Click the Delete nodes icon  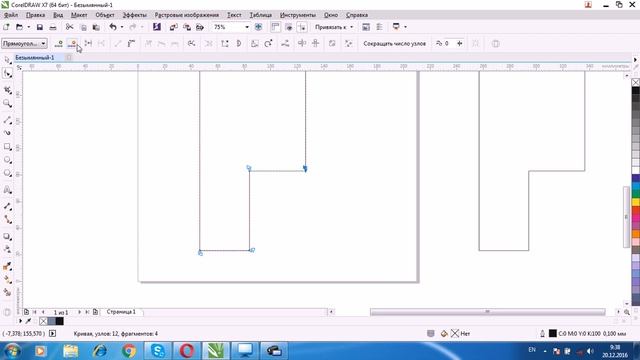72,43
